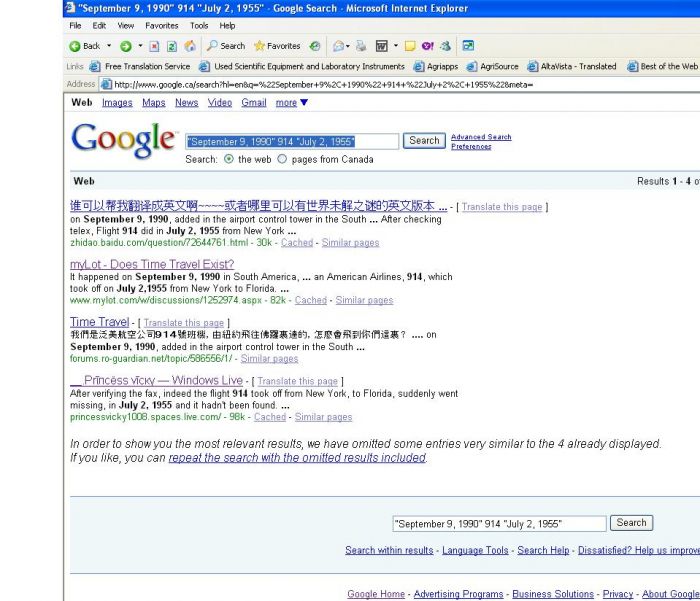This screenshot has height=601, width=700.
Task: Click the bottom Search button
Action: [x=631, y=523]
